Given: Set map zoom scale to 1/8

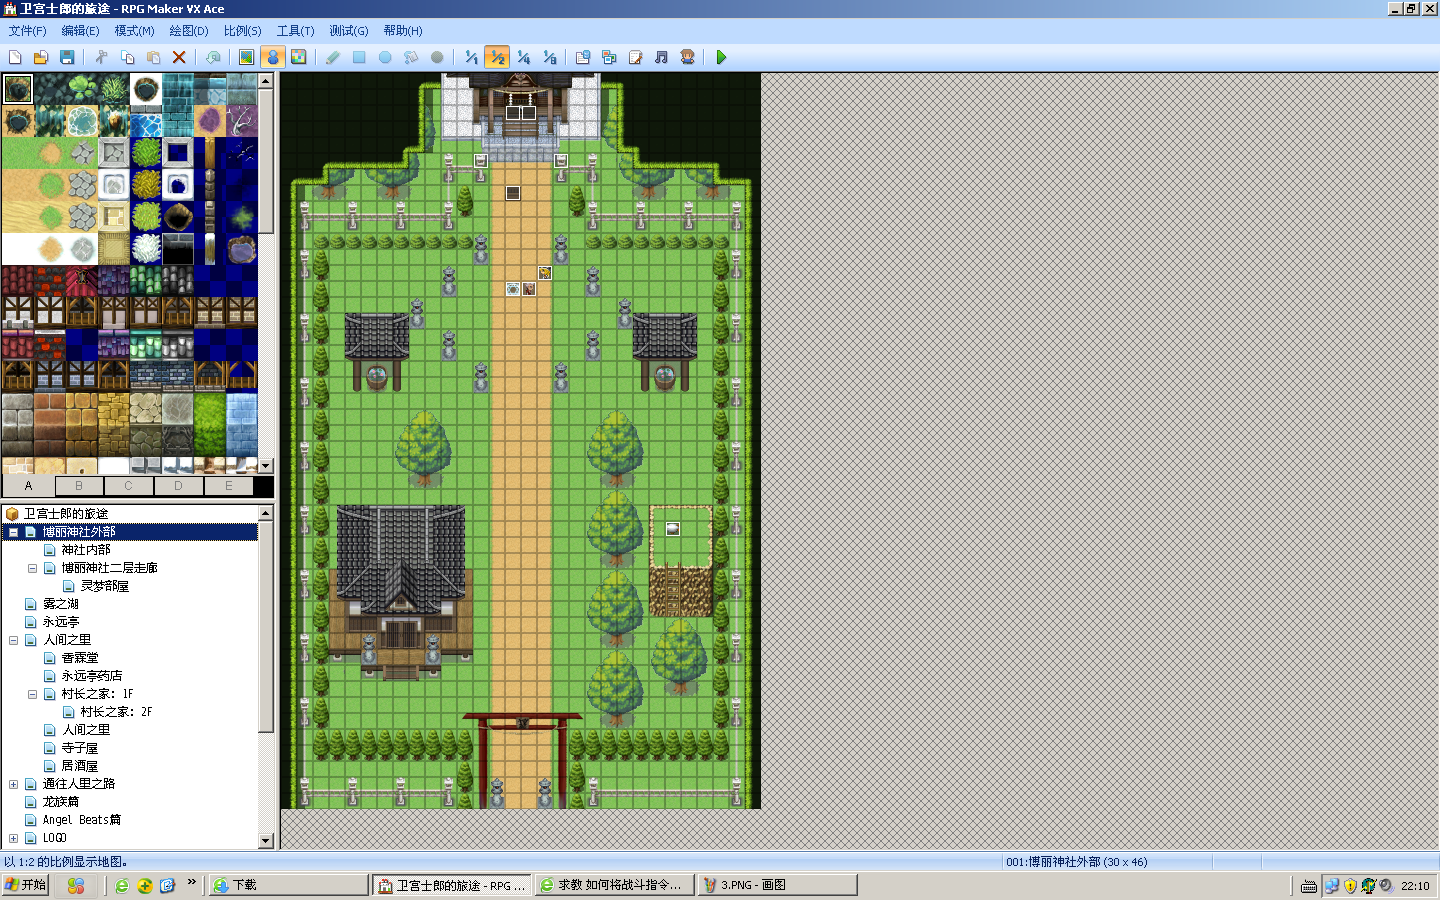Looking at the screenshot, I should coord(549,57).
